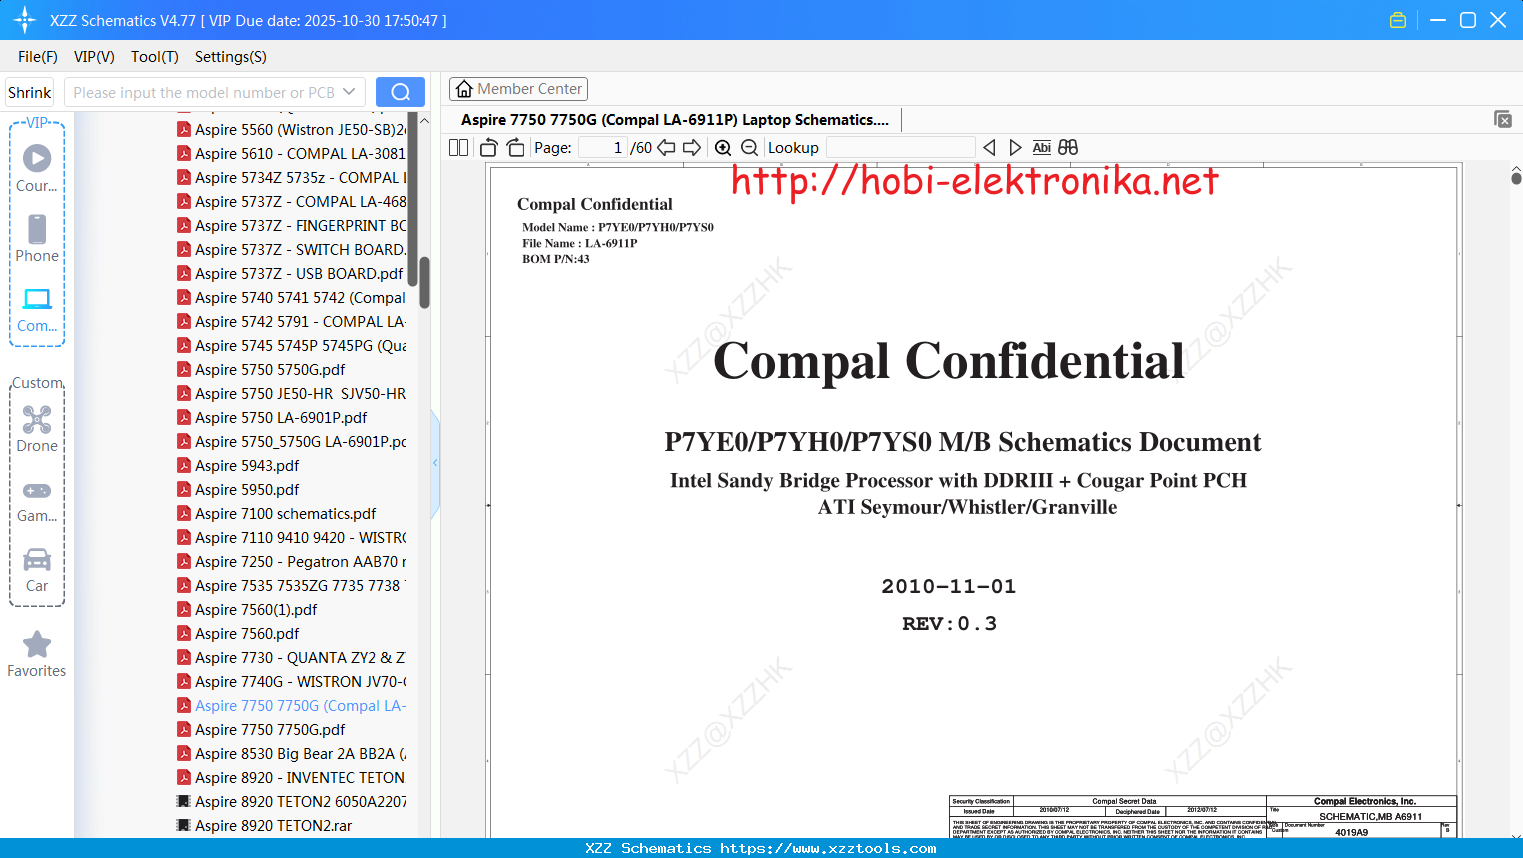This screenshot has height=858, width=1523.
Task: Click the document viewer scrollbar thumb
Action: coord(1516,178)
